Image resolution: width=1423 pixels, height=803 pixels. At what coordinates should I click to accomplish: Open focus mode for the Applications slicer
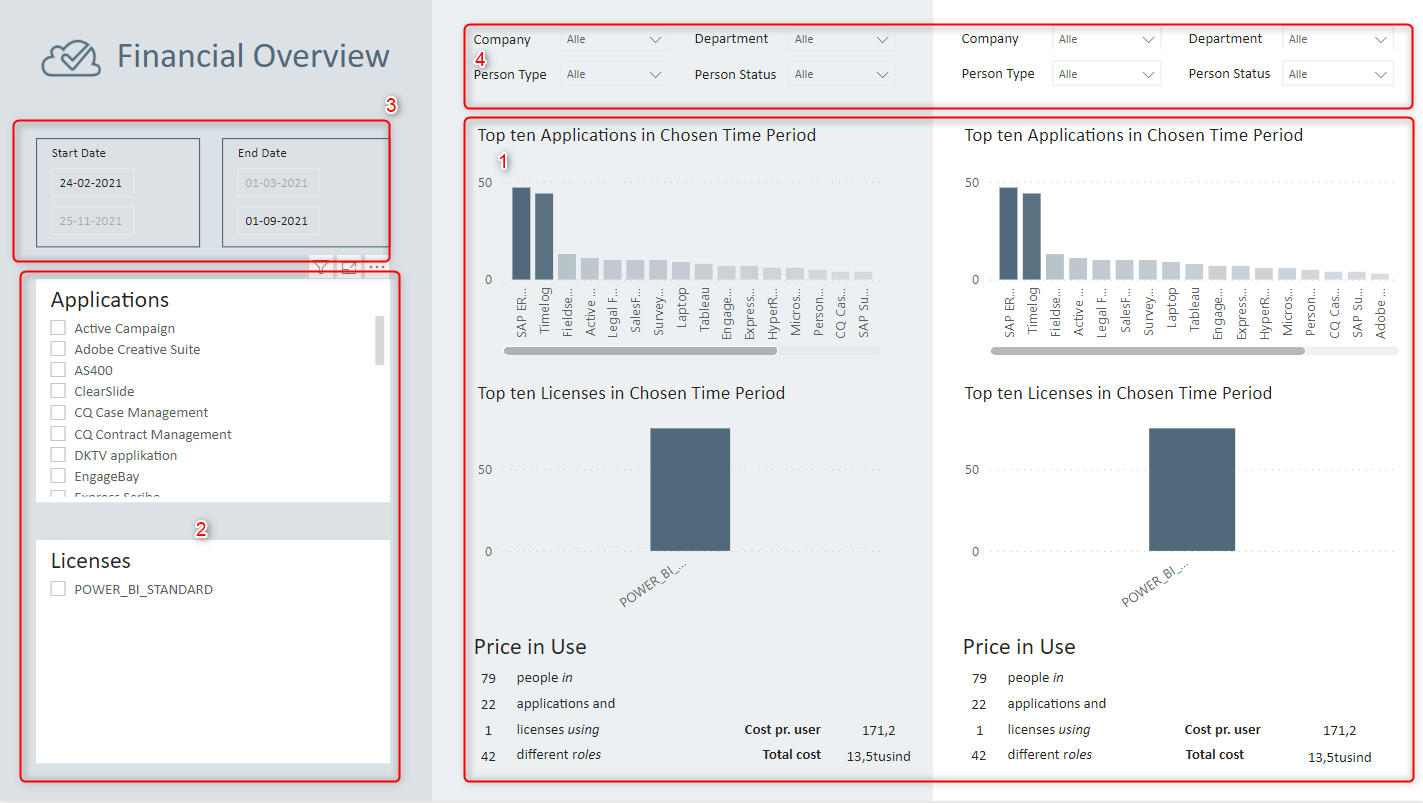point(349,266)
